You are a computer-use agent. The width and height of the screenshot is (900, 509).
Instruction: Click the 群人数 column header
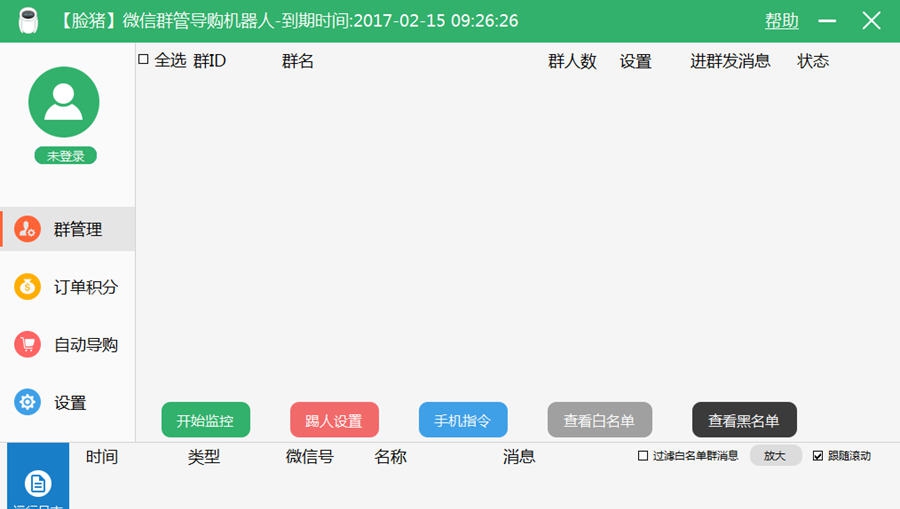point(572,61)
